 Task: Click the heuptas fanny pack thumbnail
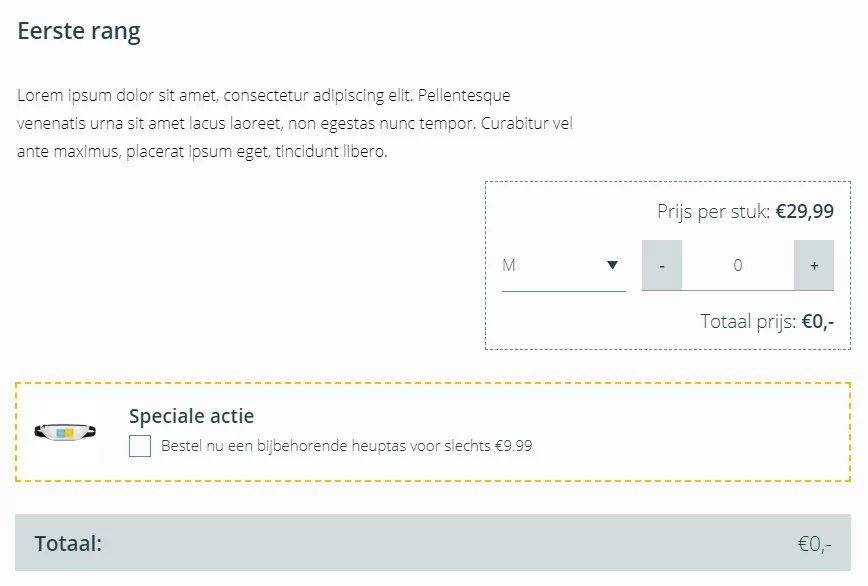65,432
